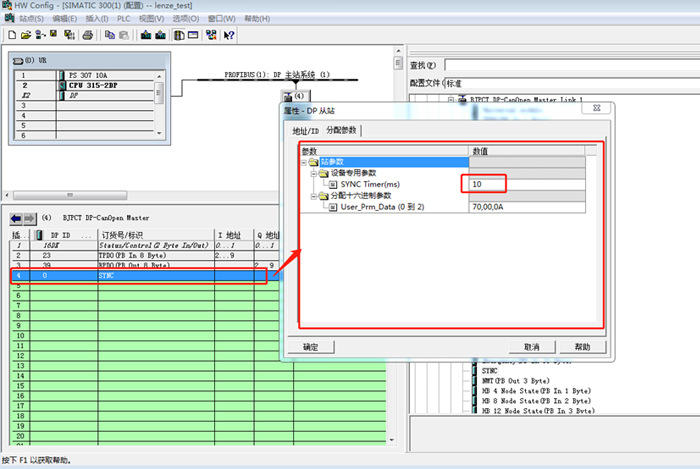Image resolution: width=700 pixels, height=469 pixels.
Task: Select the SYNC Timer(ms) parameter row
Action: tap(370, 184)
